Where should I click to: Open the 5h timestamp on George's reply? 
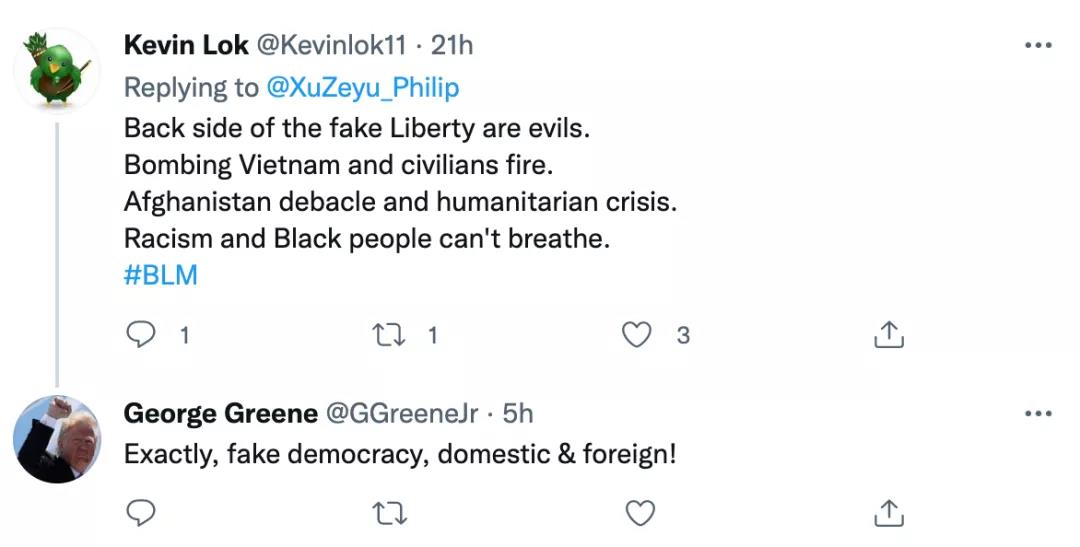pos(518,414)
